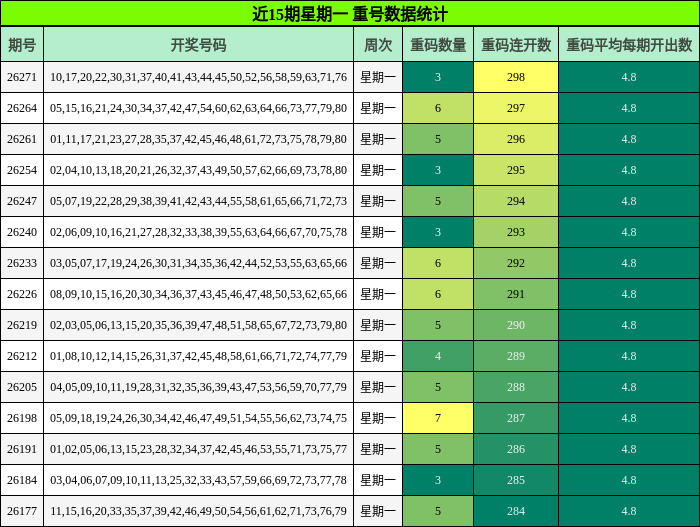The width and height of the screenshot is (700, 527).
Task: Click the 期号 column header
Action: click(22, 45)
